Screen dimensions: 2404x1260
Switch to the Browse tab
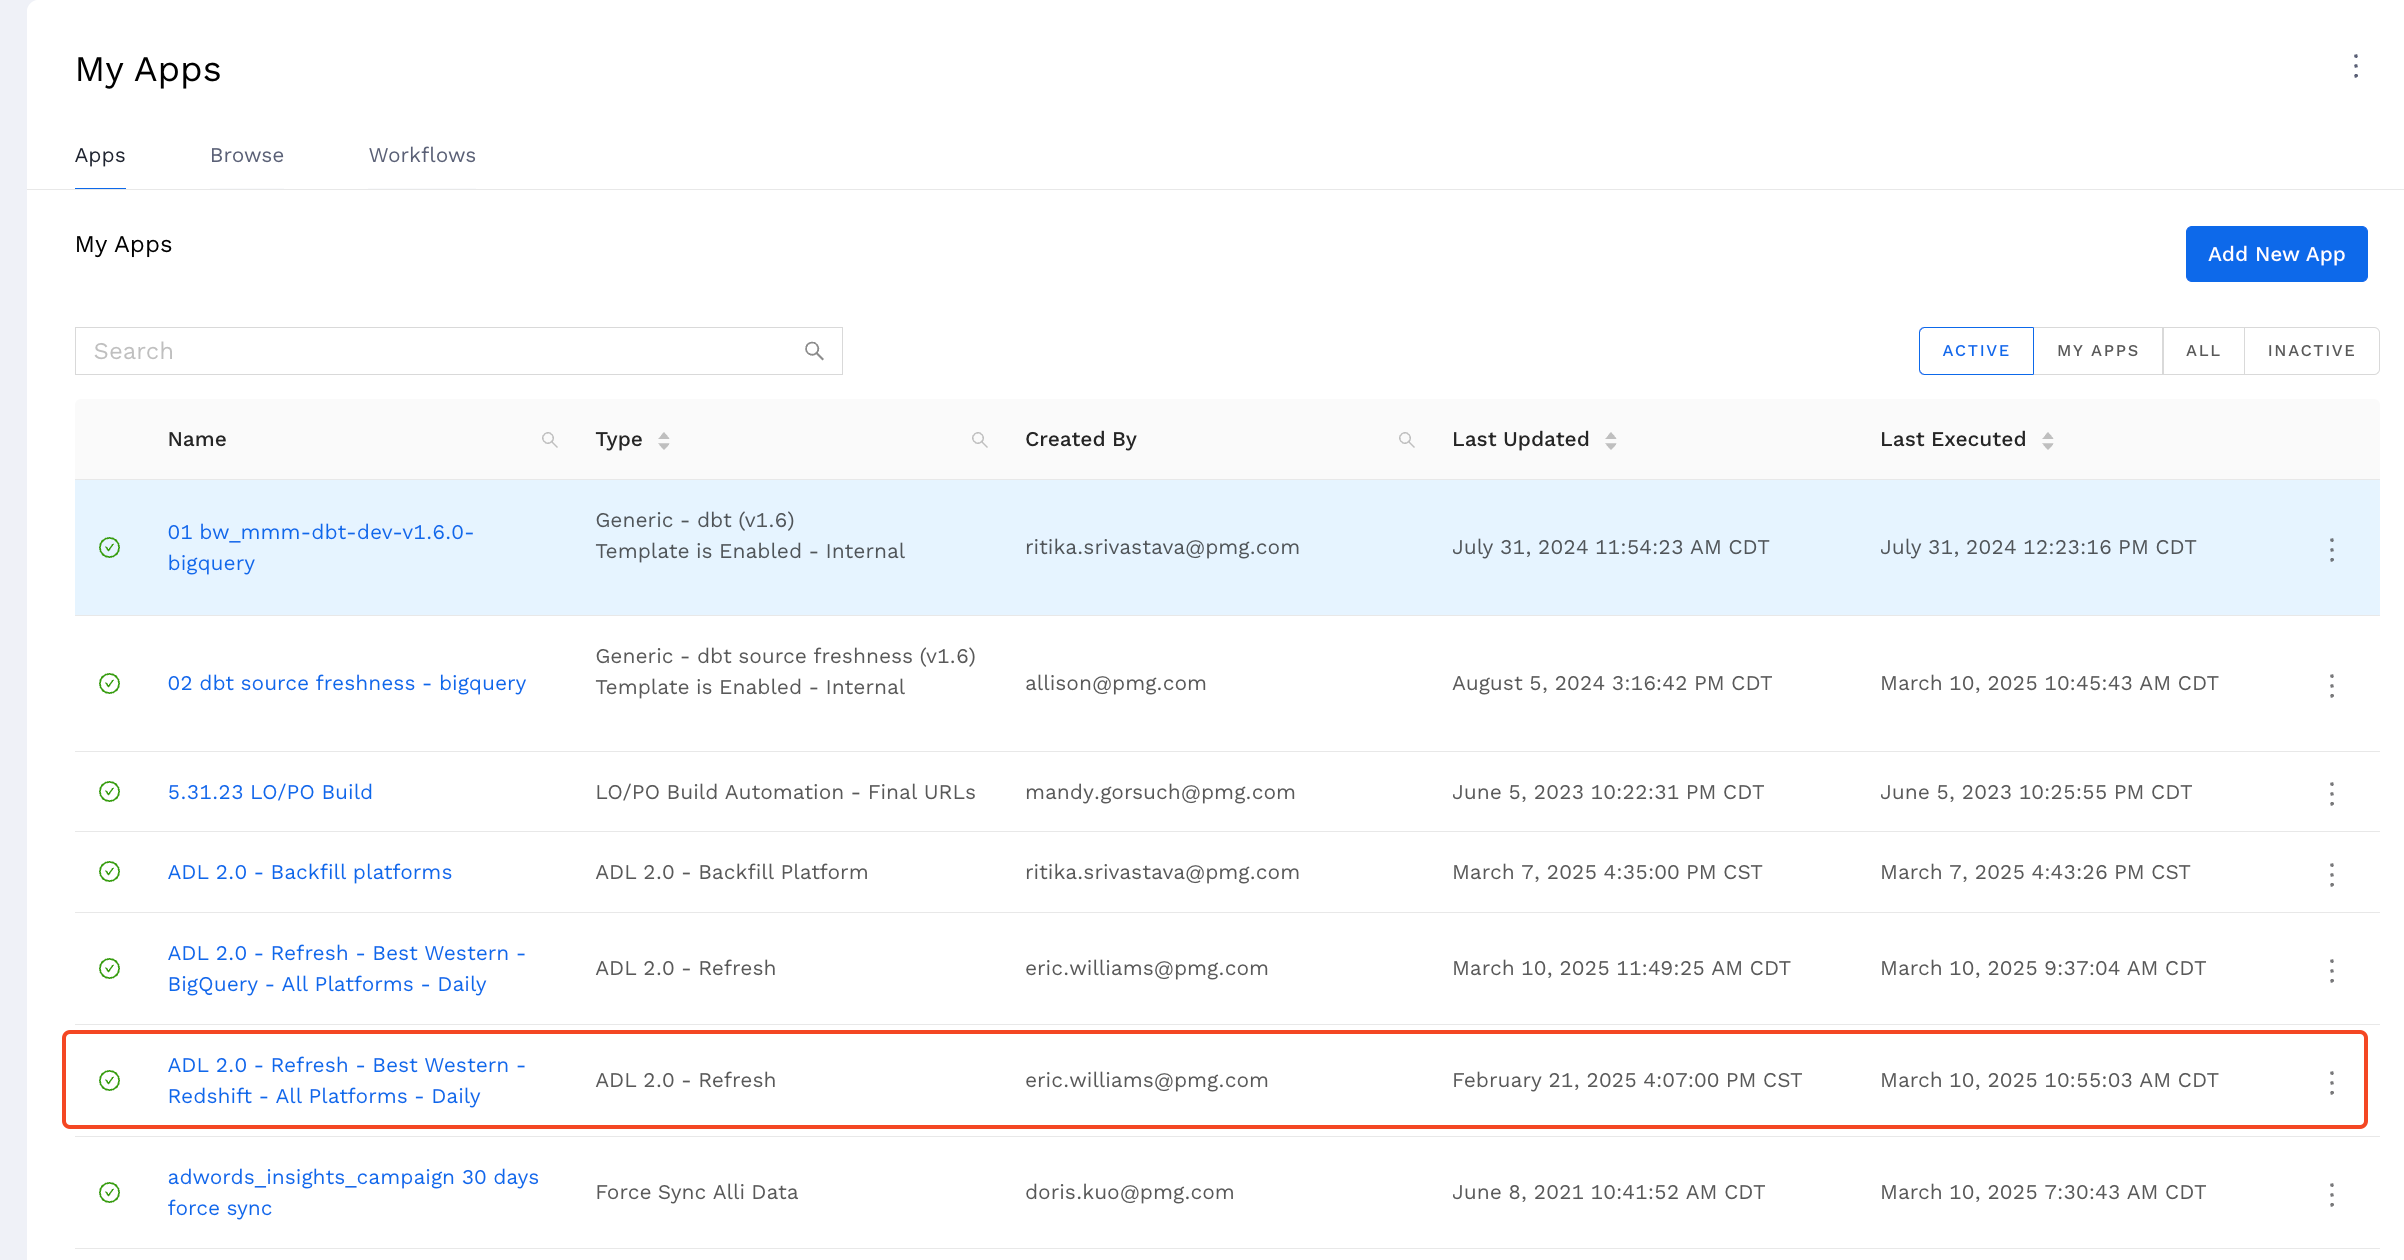(x=247, y=155)
